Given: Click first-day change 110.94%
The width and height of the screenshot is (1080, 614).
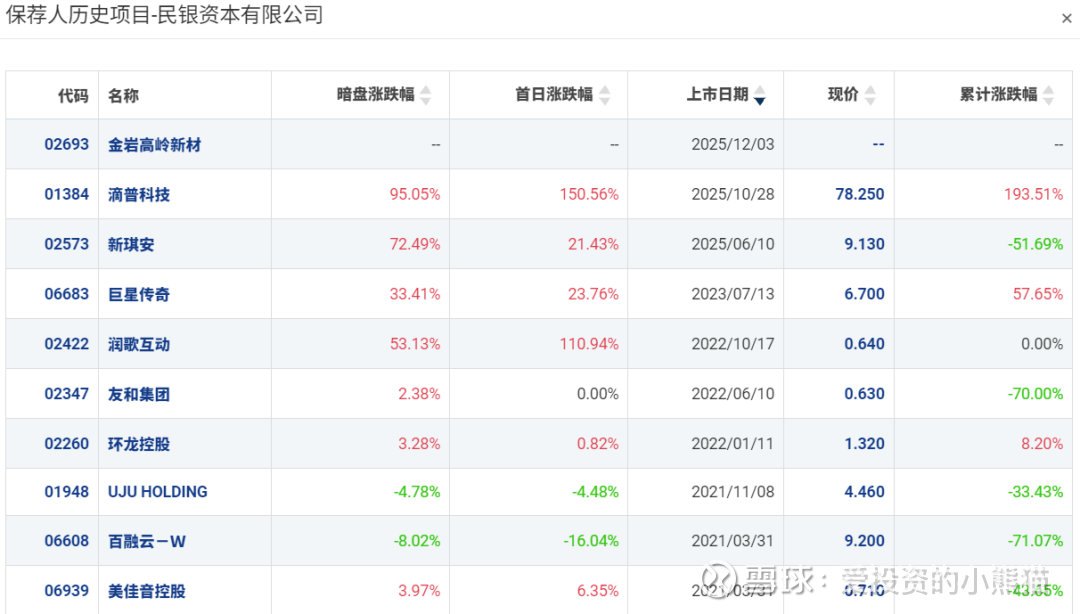Looking at the screenshot, I should point(589,344).
